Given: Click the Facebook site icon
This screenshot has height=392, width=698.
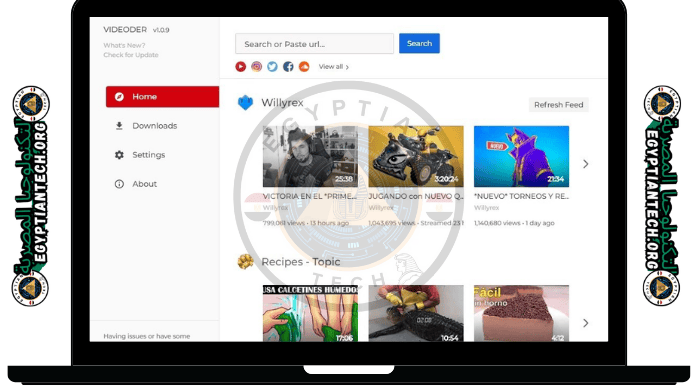Looking at the screenshot, I should pos(288,67).
